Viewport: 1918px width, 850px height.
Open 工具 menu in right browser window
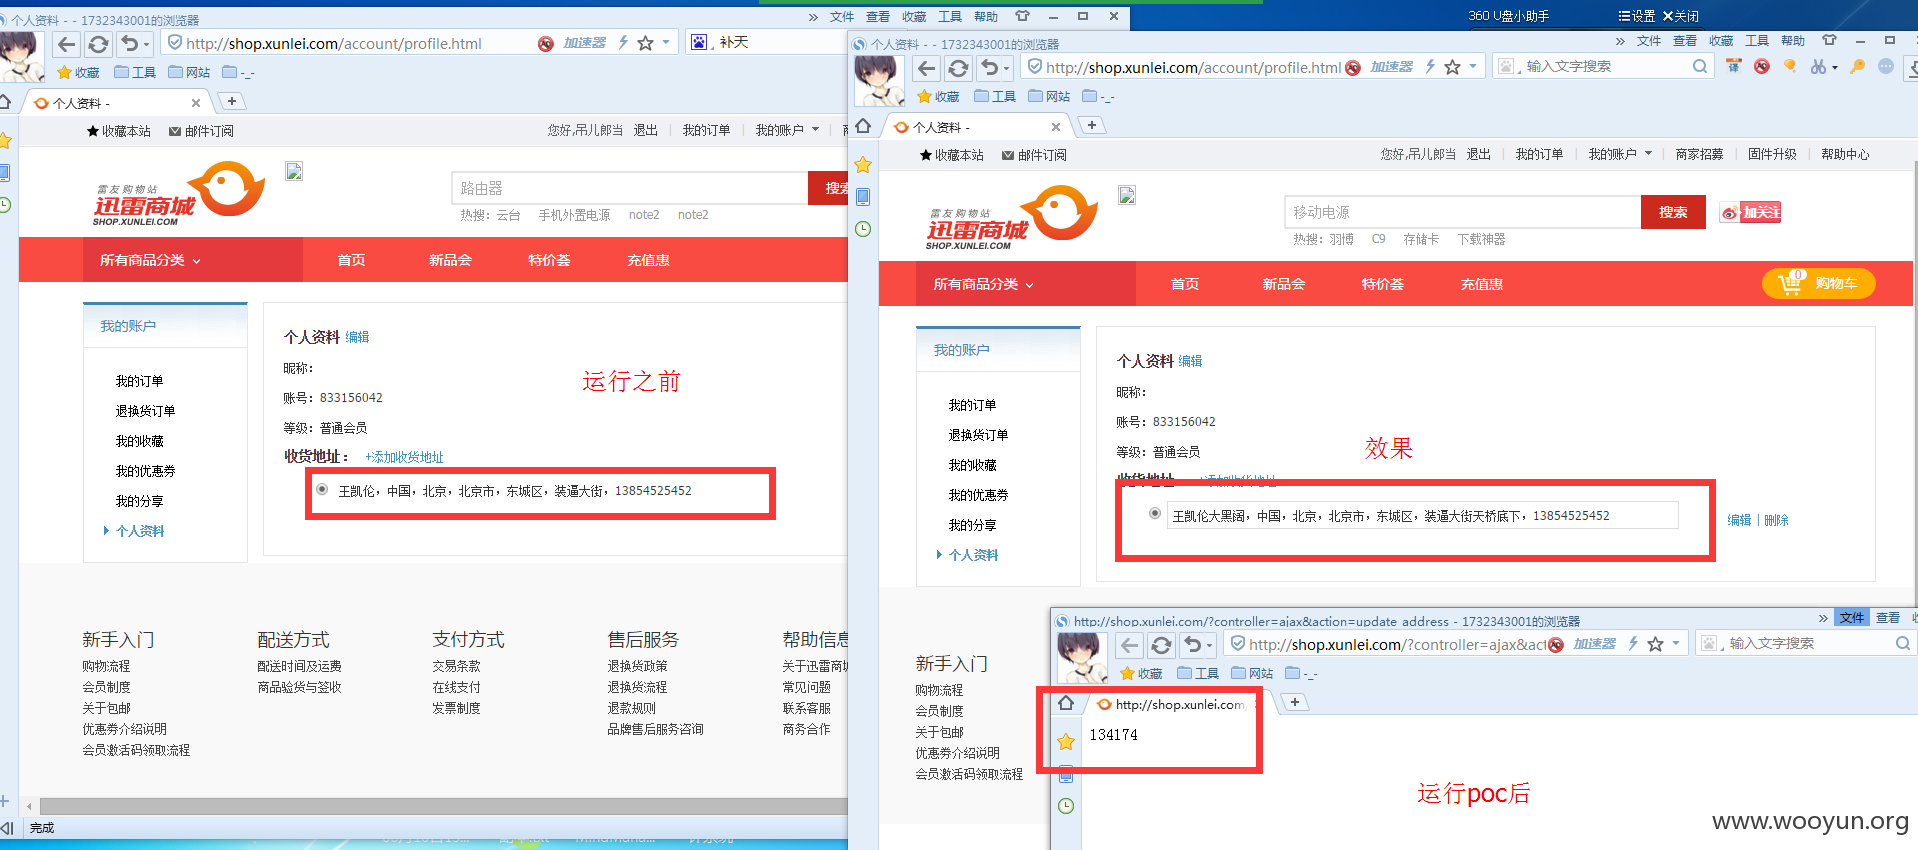coord(1757,41)
